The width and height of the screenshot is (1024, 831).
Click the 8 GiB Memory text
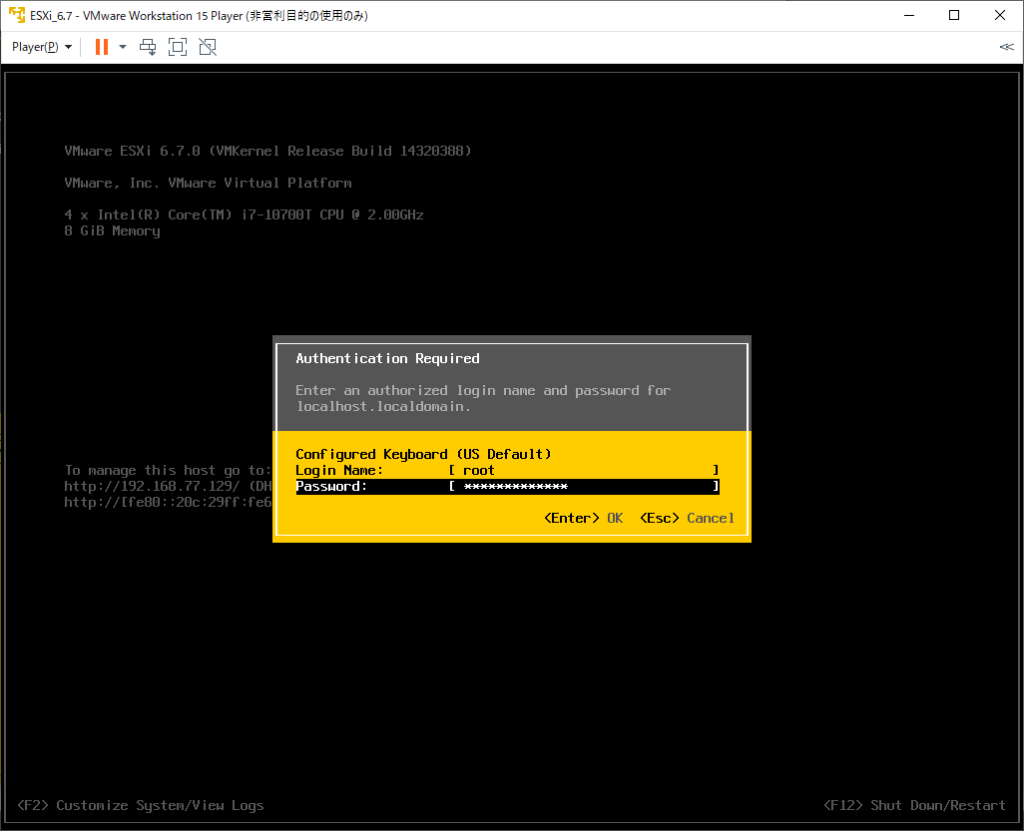tap(112, 231)
